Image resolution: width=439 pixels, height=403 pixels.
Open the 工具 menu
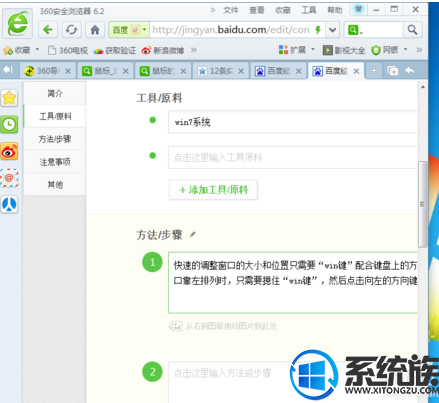tap(309, 10)
